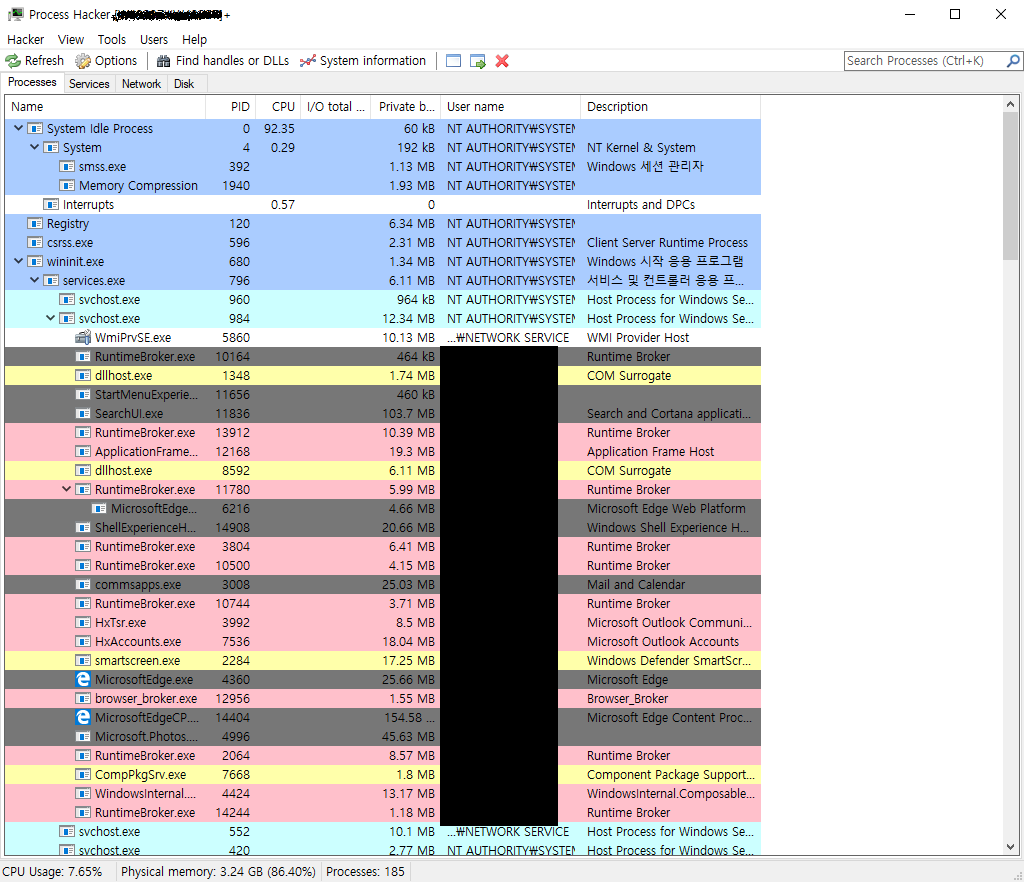Sort by the Name column header
Image resolution: width=1024 pixels, height=882 pixels.
[105, 107]
